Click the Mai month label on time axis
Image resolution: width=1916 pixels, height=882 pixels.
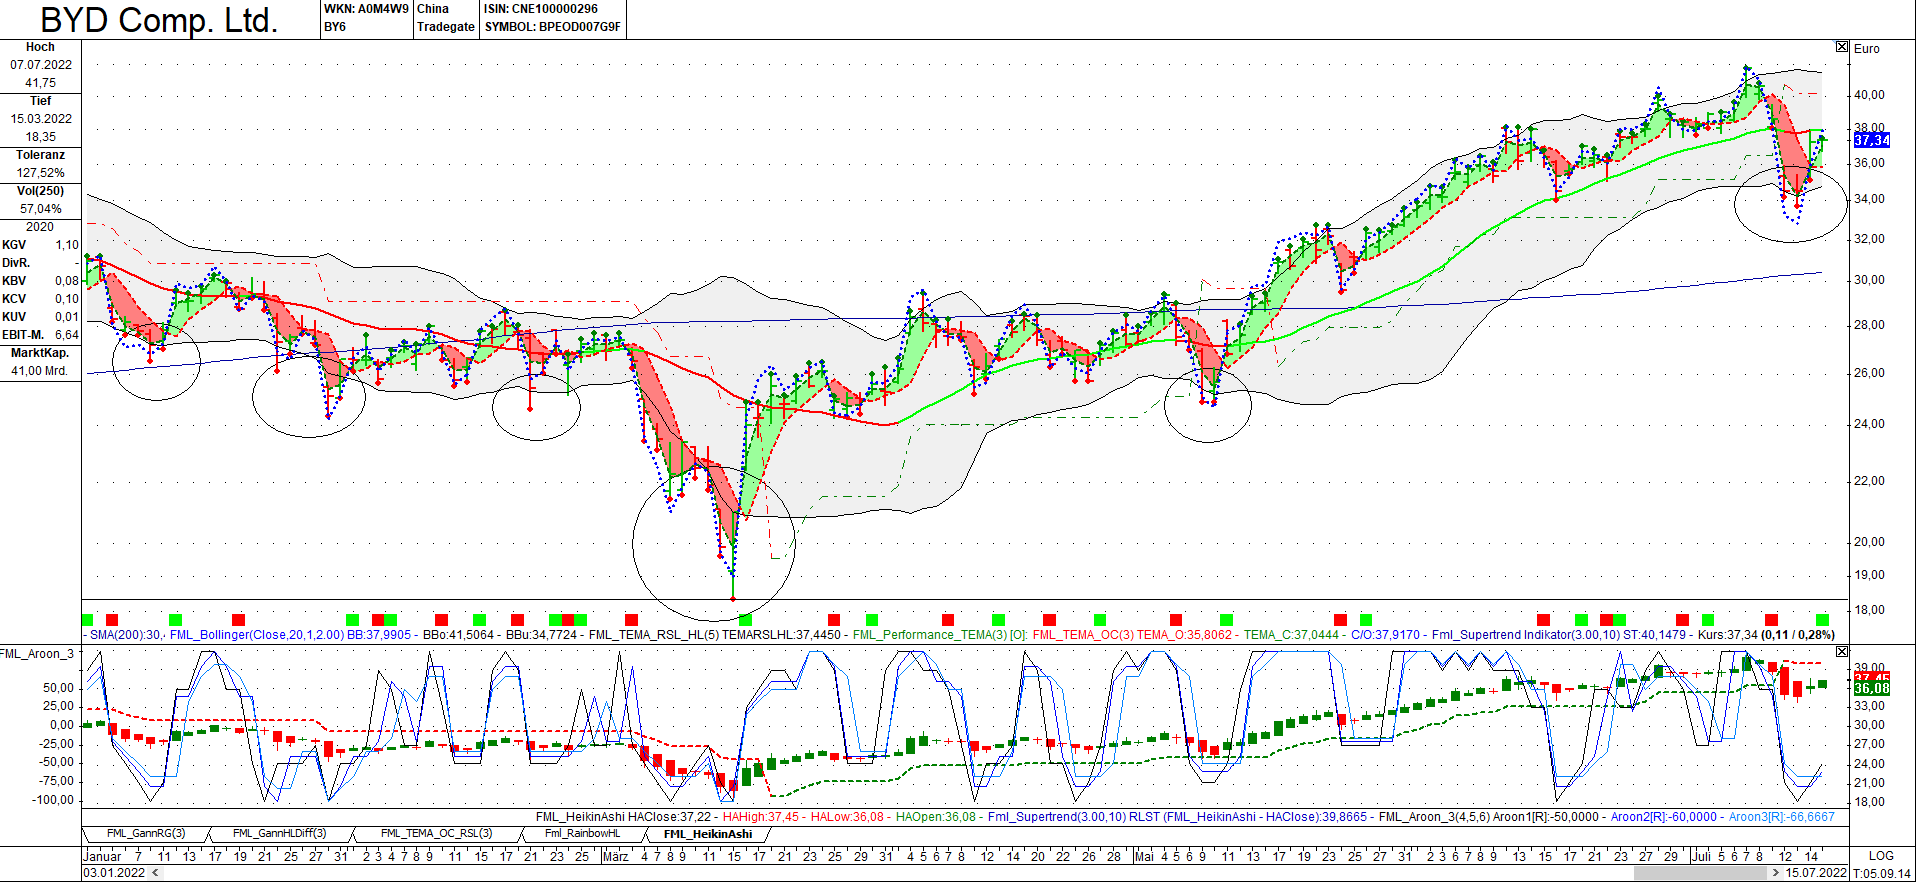(x=1144, y=856)
